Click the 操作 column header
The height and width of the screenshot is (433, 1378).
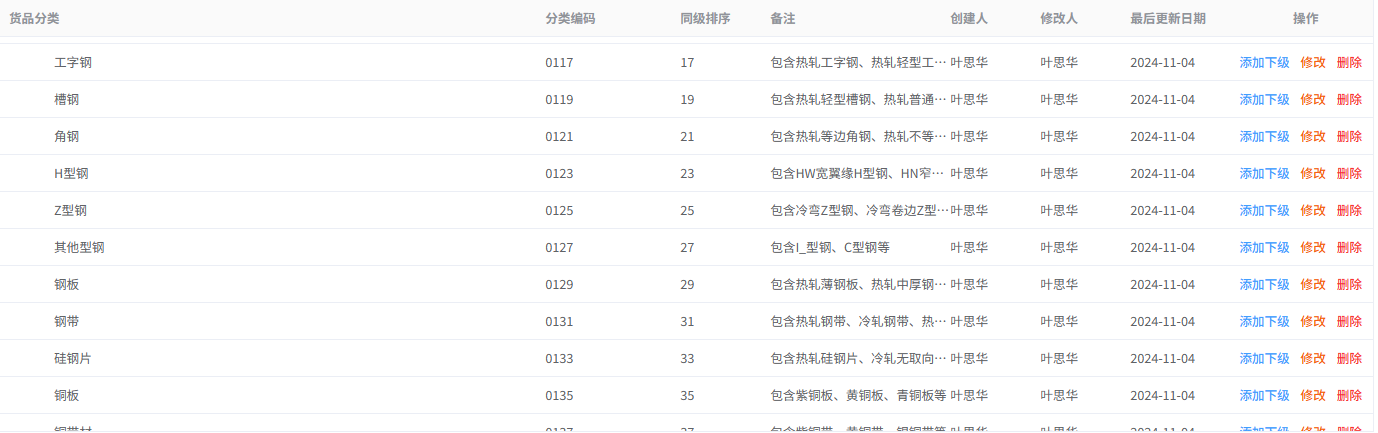(1306, 18)
